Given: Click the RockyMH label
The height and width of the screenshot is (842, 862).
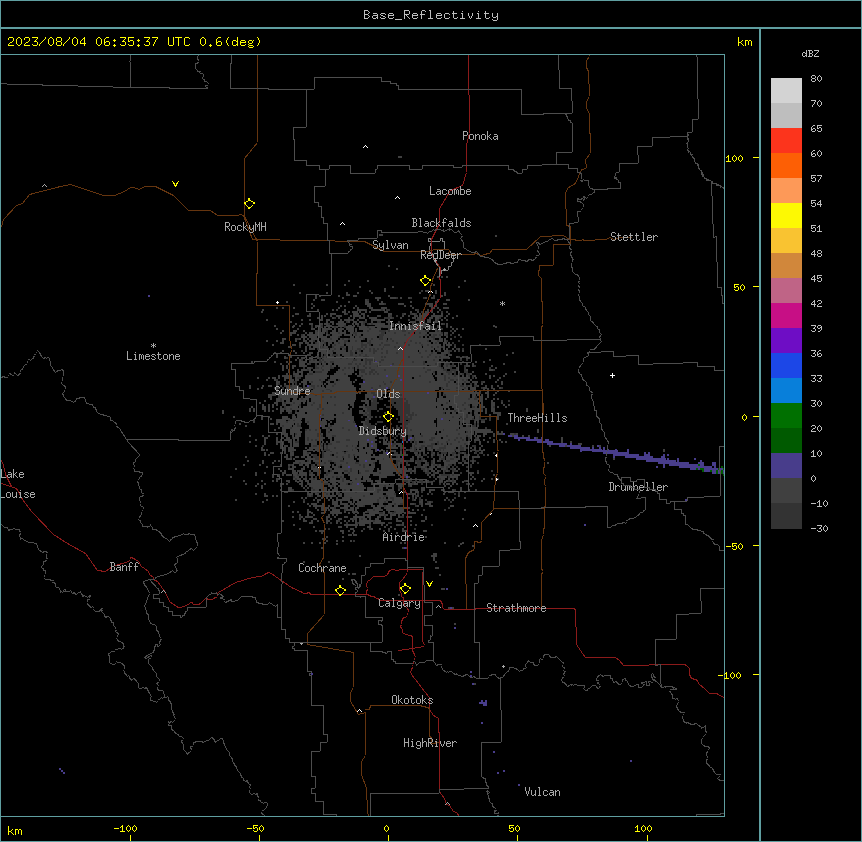Looking at the screenshot, I should point(245,227).
